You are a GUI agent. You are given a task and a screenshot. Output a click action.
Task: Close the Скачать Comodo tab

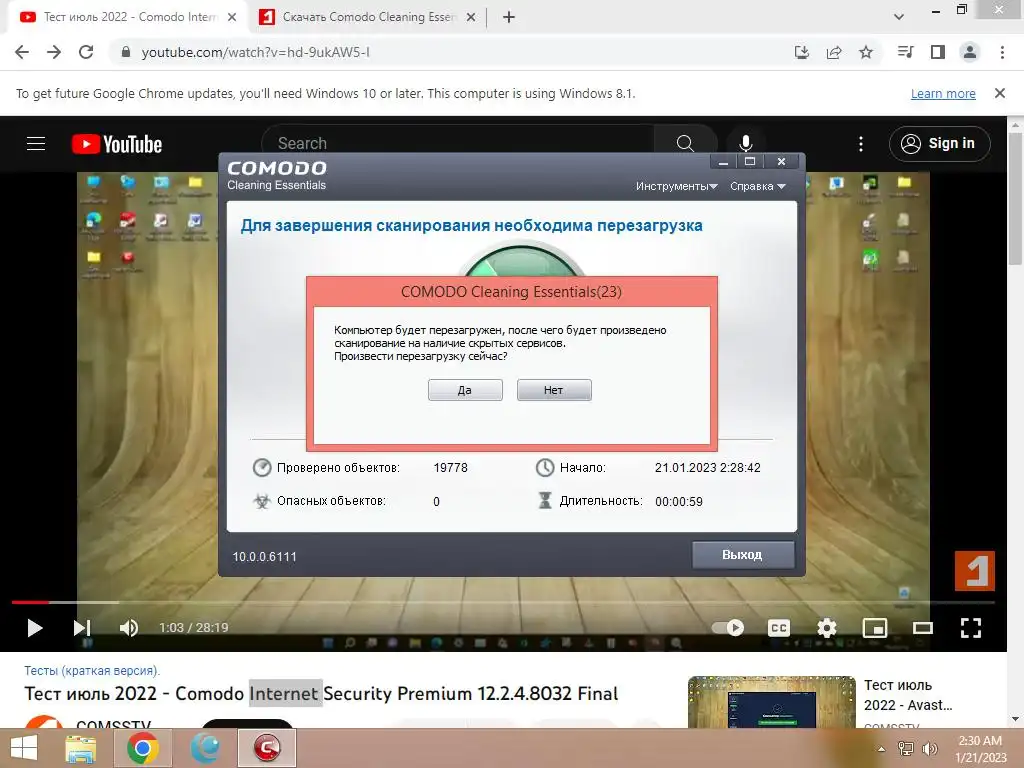(471, 18)
